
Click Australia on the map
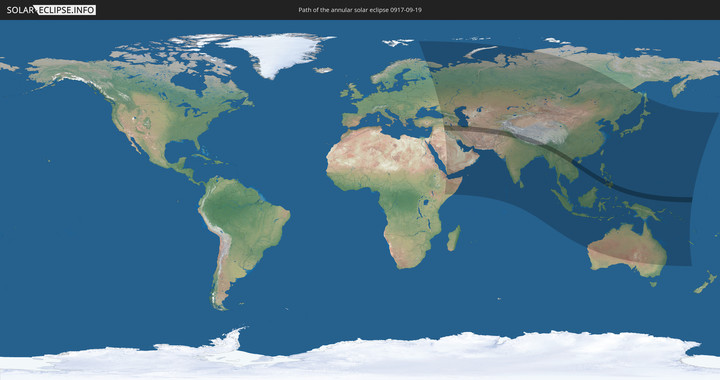coord(627,250)
